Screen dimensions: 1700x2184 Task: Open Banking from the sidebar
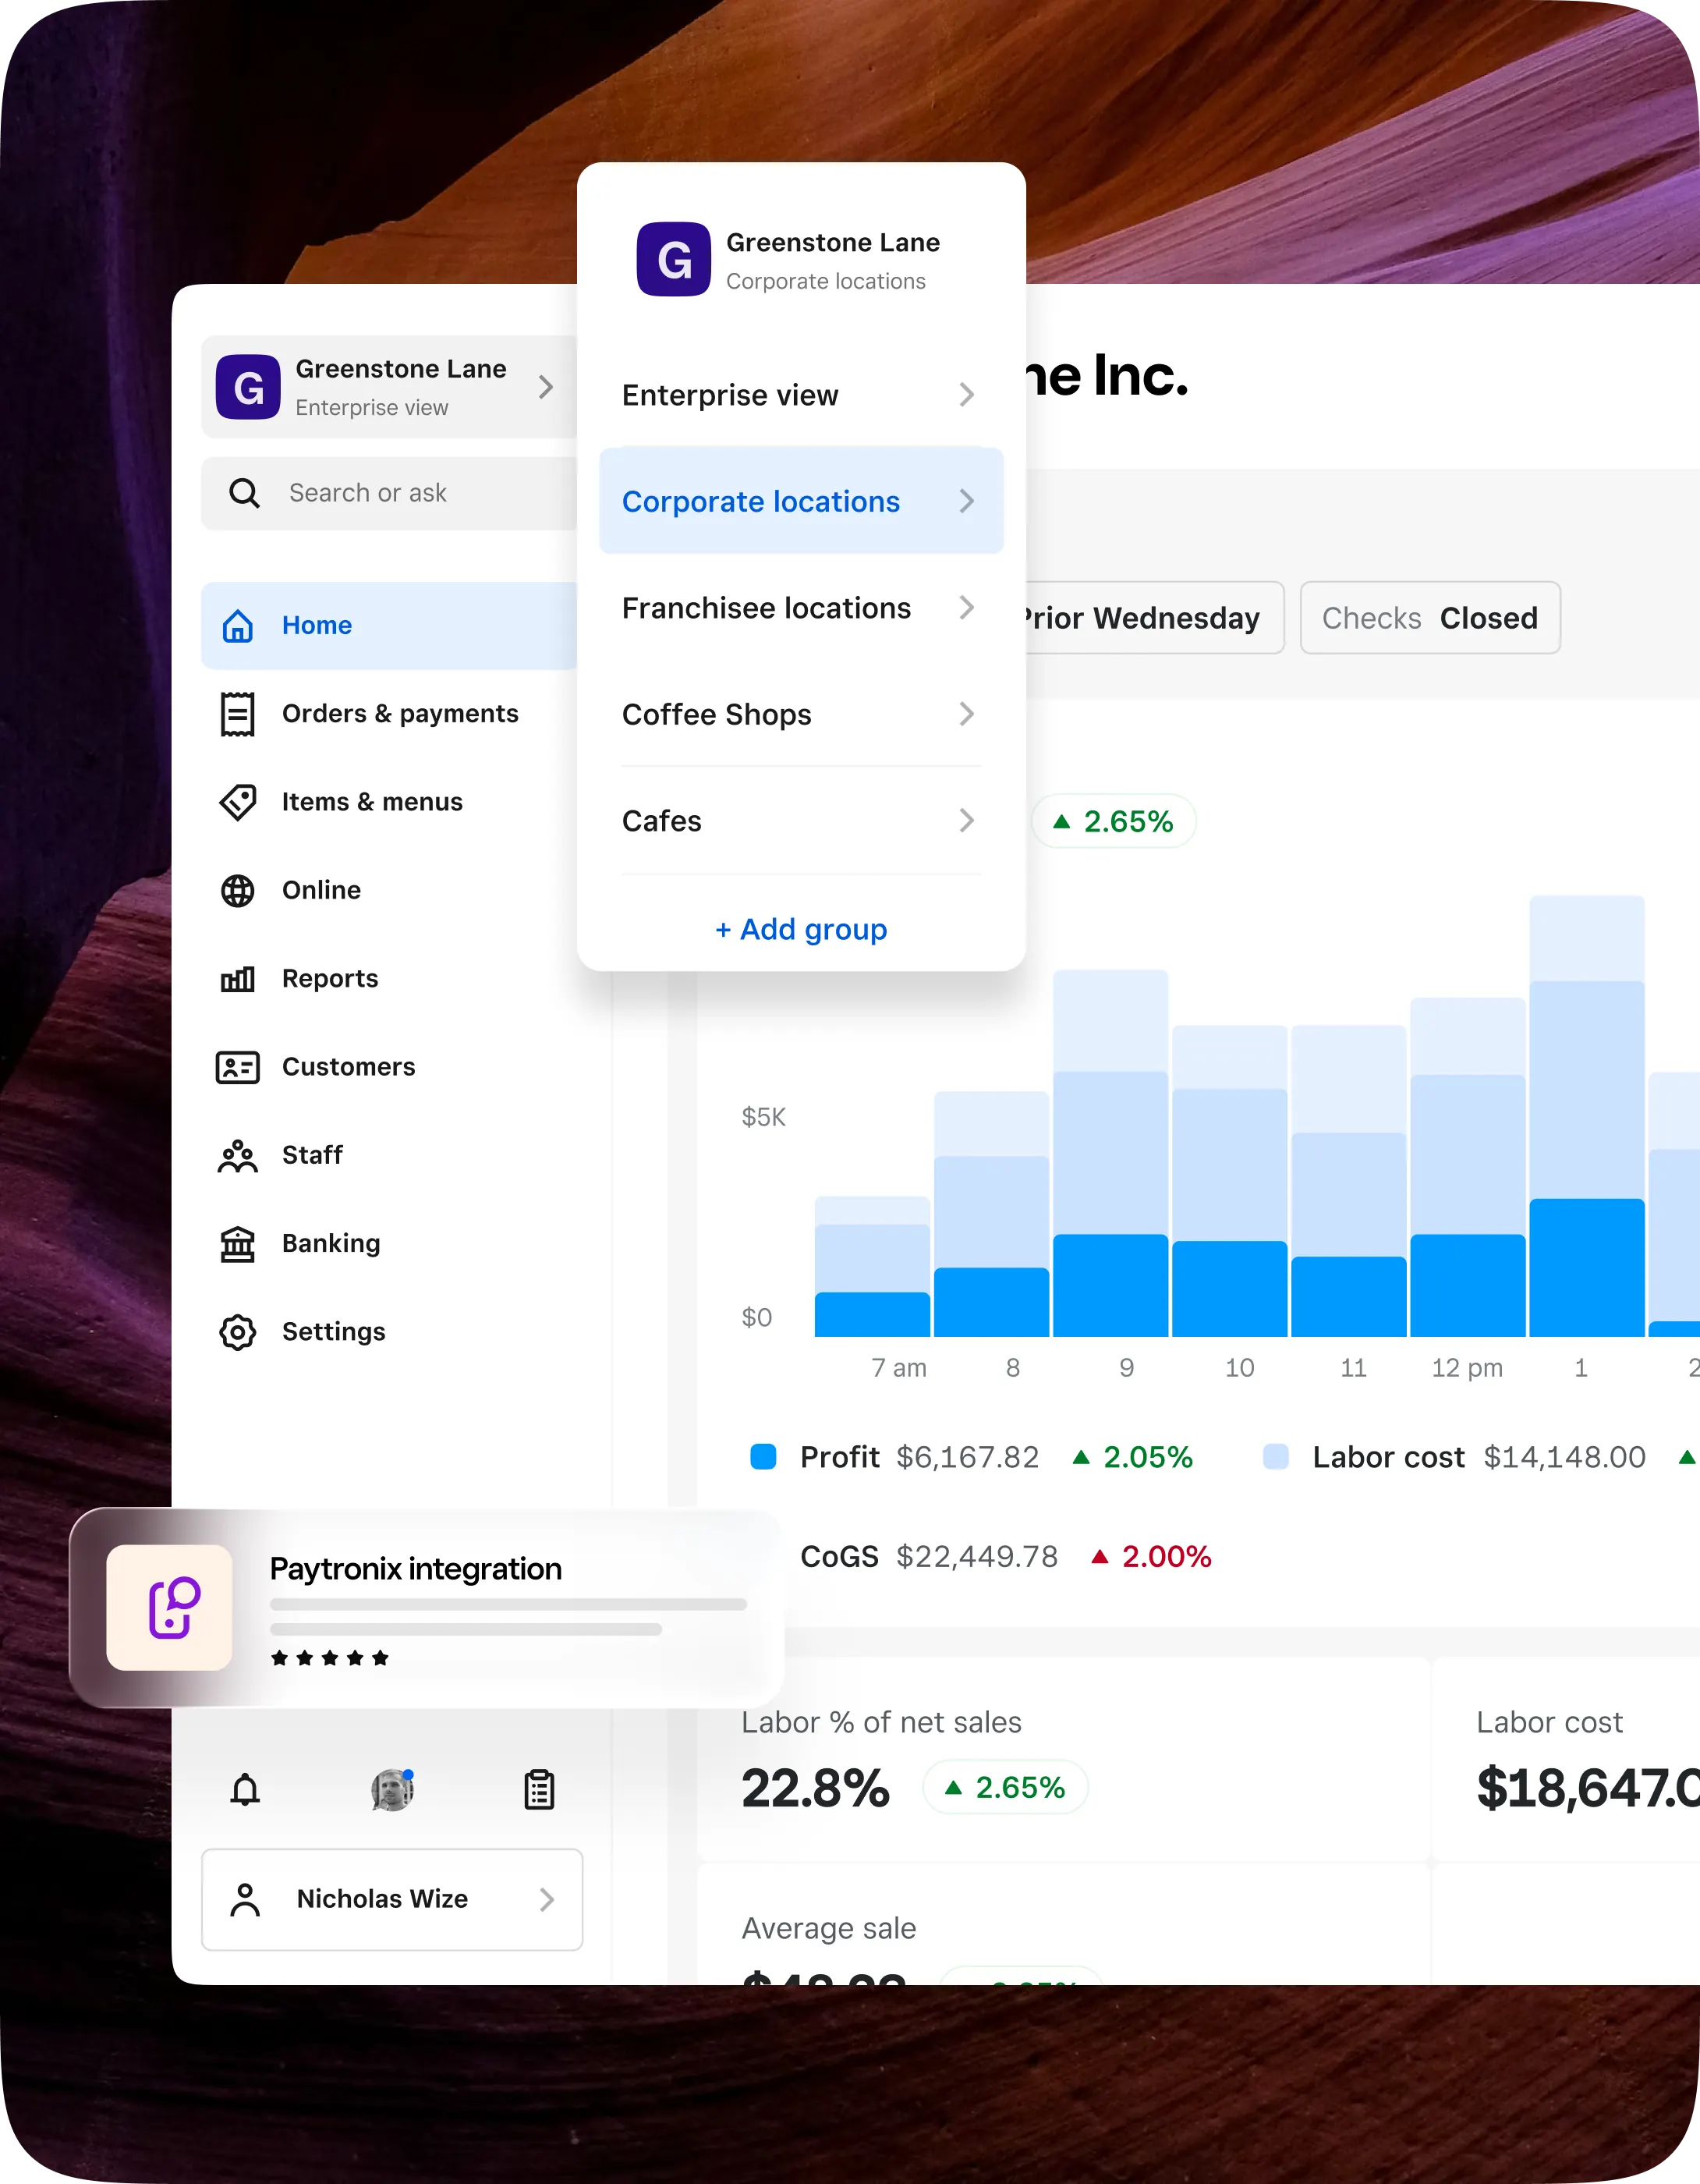tap(330, 1243)
